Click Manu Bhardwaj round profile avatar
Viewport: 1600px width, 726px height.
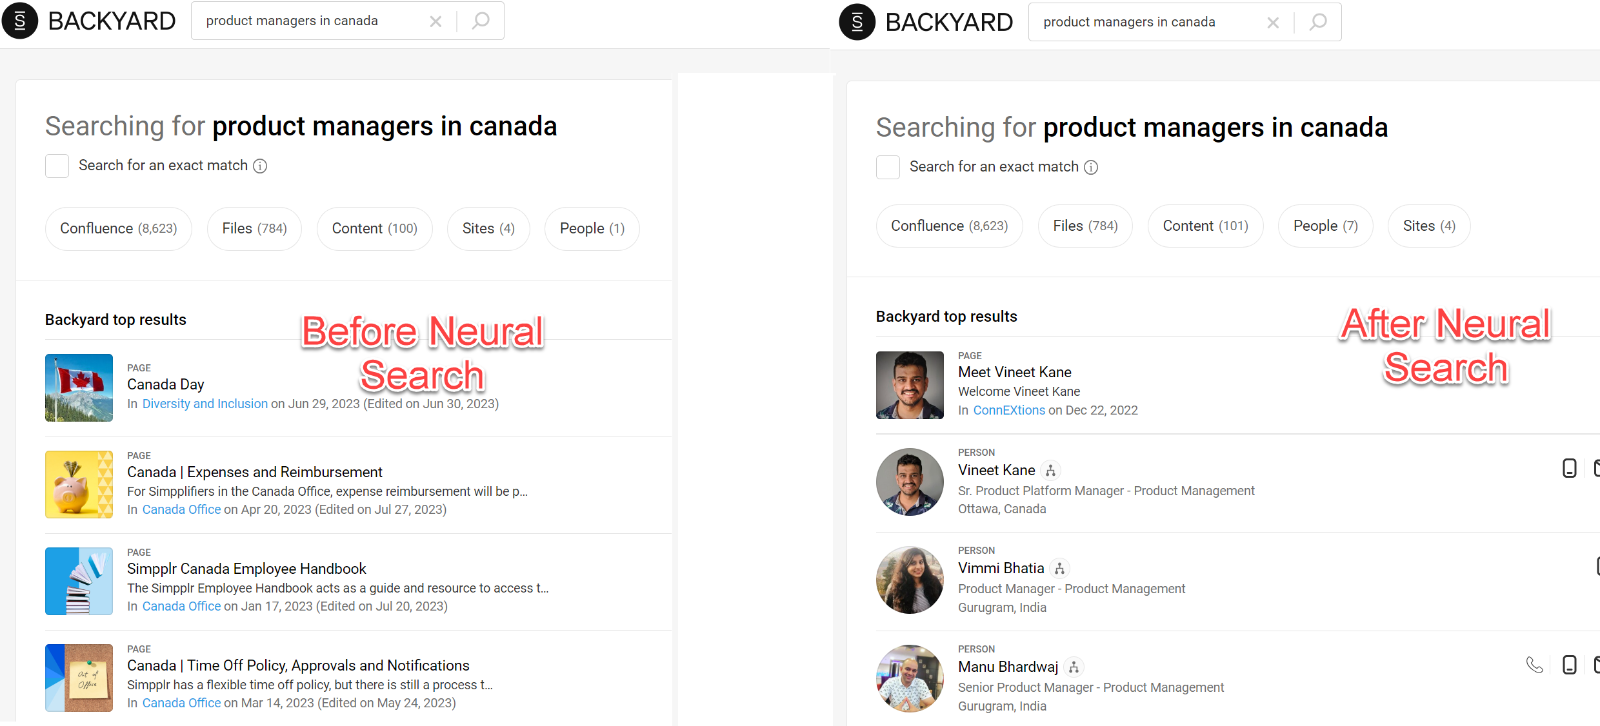pos(910,679)
